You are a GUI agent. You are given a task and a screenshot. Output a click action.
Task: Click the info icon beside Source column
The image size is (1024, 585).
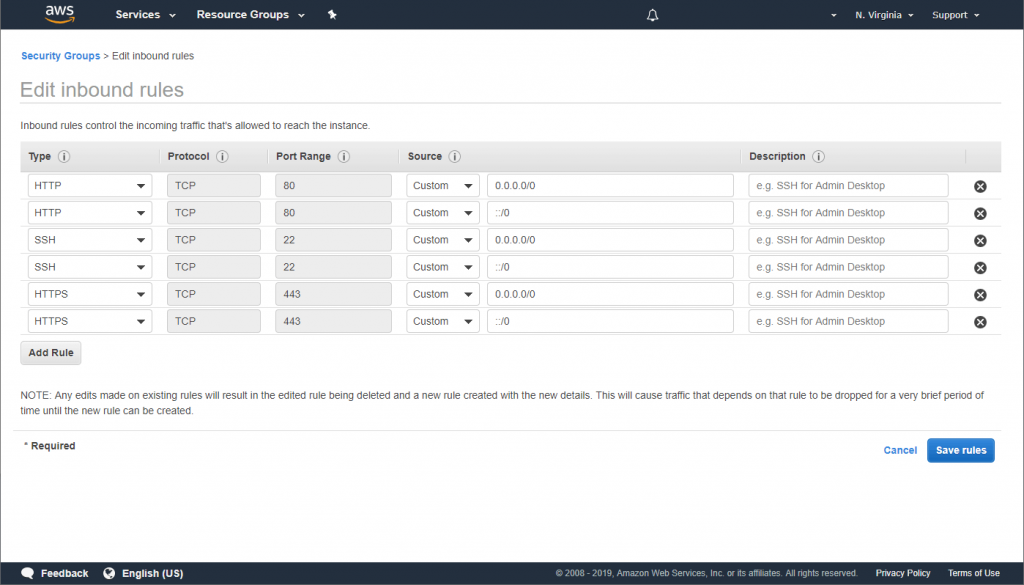(x=455, y=156)
